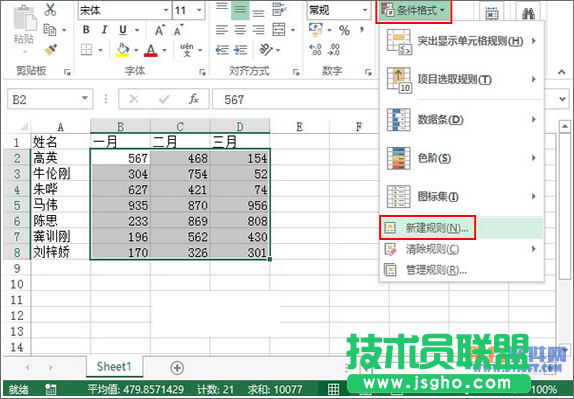Open fill color dropdown arrow
Viewport: 574px width, 399px height.
pyautogui.click(x=136, y=50)
